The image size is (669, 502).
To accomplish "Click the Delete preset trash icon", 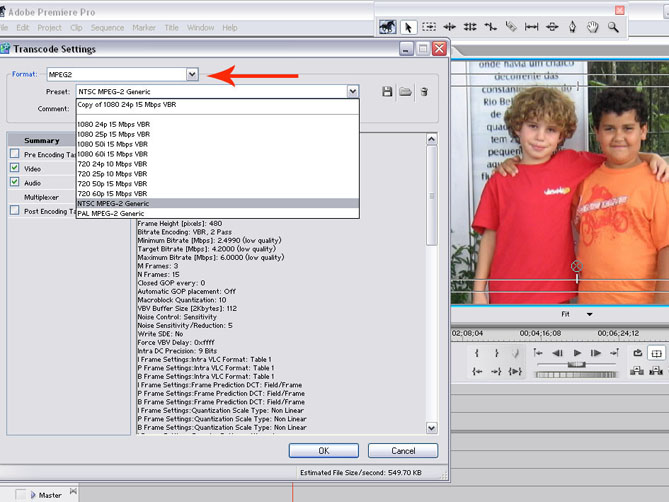I will 423,92.
